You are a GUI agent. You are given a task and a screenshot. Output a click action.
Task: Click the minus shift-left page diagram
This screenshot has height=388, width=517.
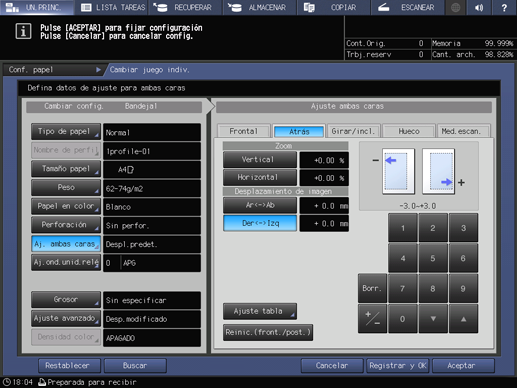398,171
